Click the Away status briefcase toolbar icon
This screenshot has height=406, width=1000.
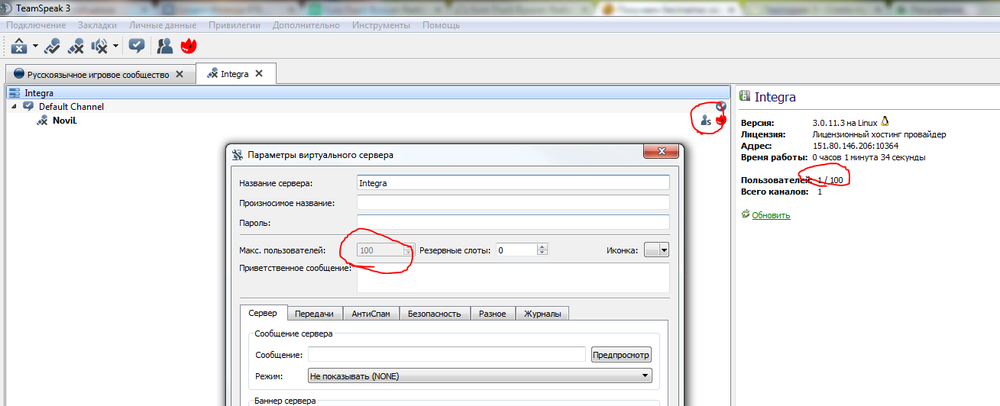(x=20, y=46)
